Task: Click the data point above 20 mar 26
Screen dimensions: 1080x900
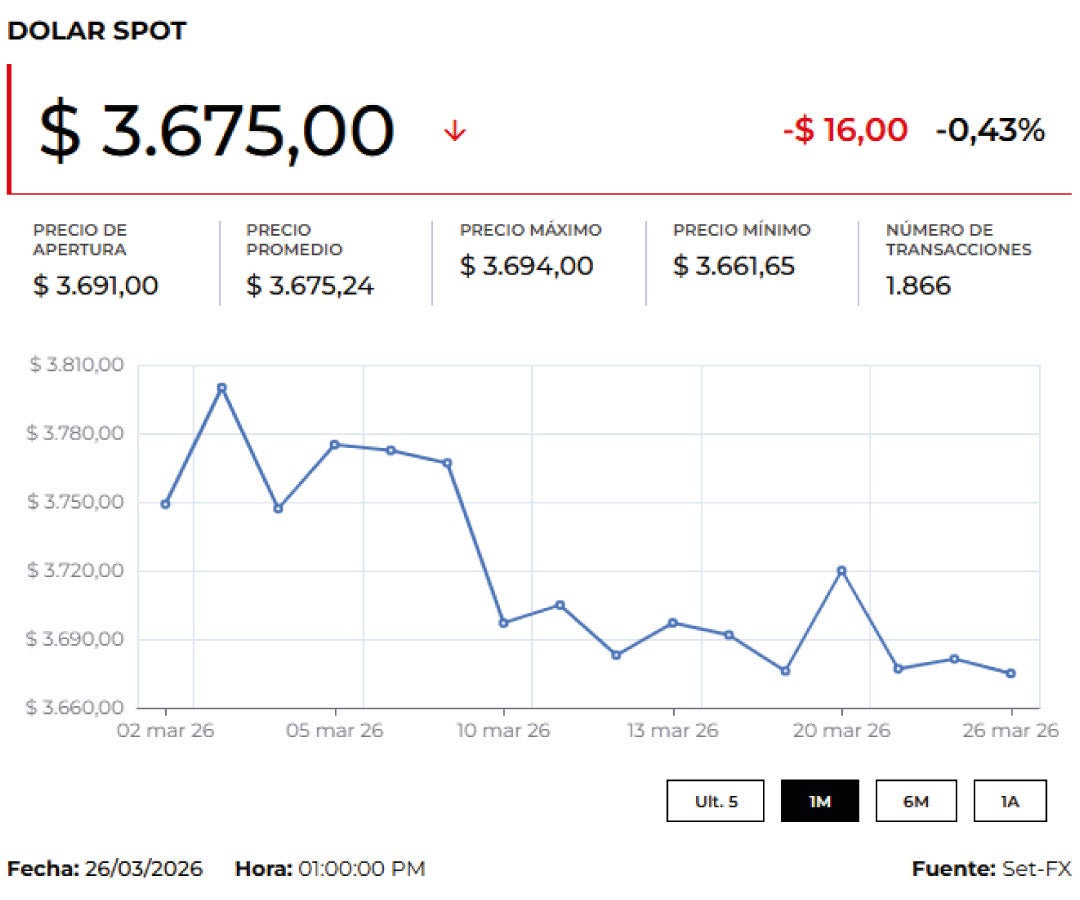Action: coord(841,571)
